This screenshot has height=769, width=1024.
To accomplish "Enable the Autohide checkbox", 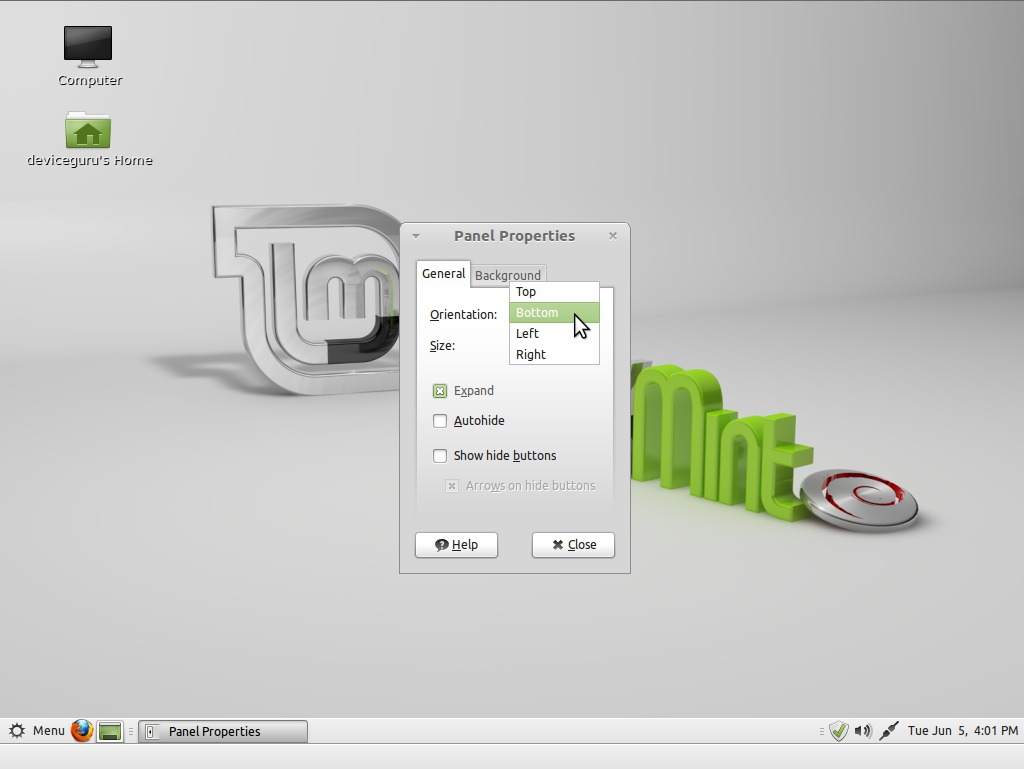I will (x=440, y=421).
